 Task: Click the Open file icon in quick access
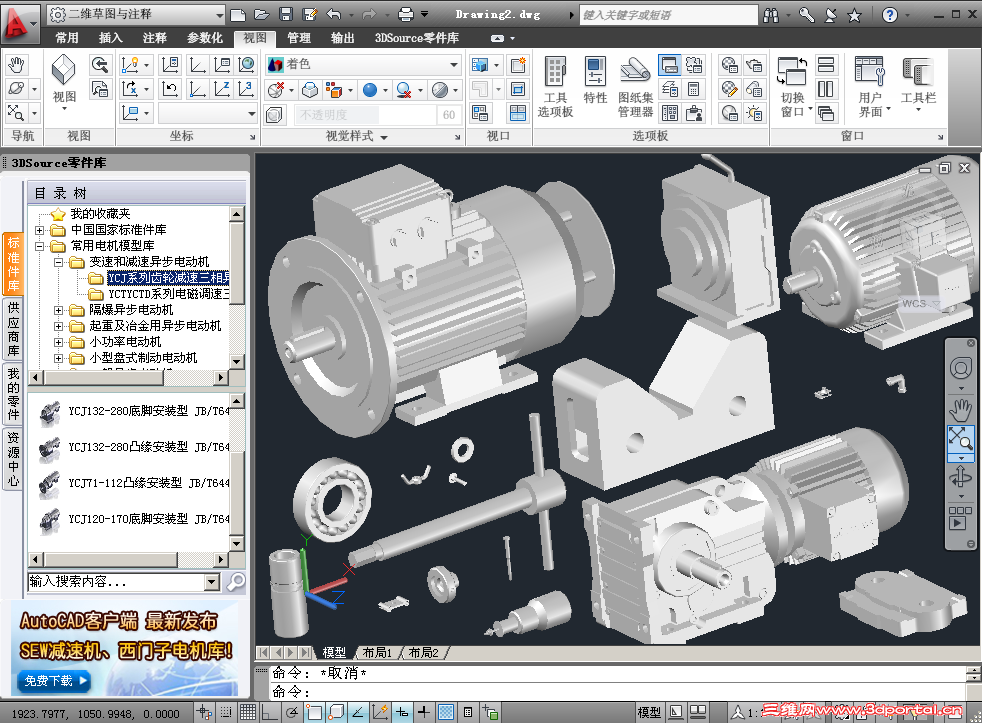[x=262, y=14]
